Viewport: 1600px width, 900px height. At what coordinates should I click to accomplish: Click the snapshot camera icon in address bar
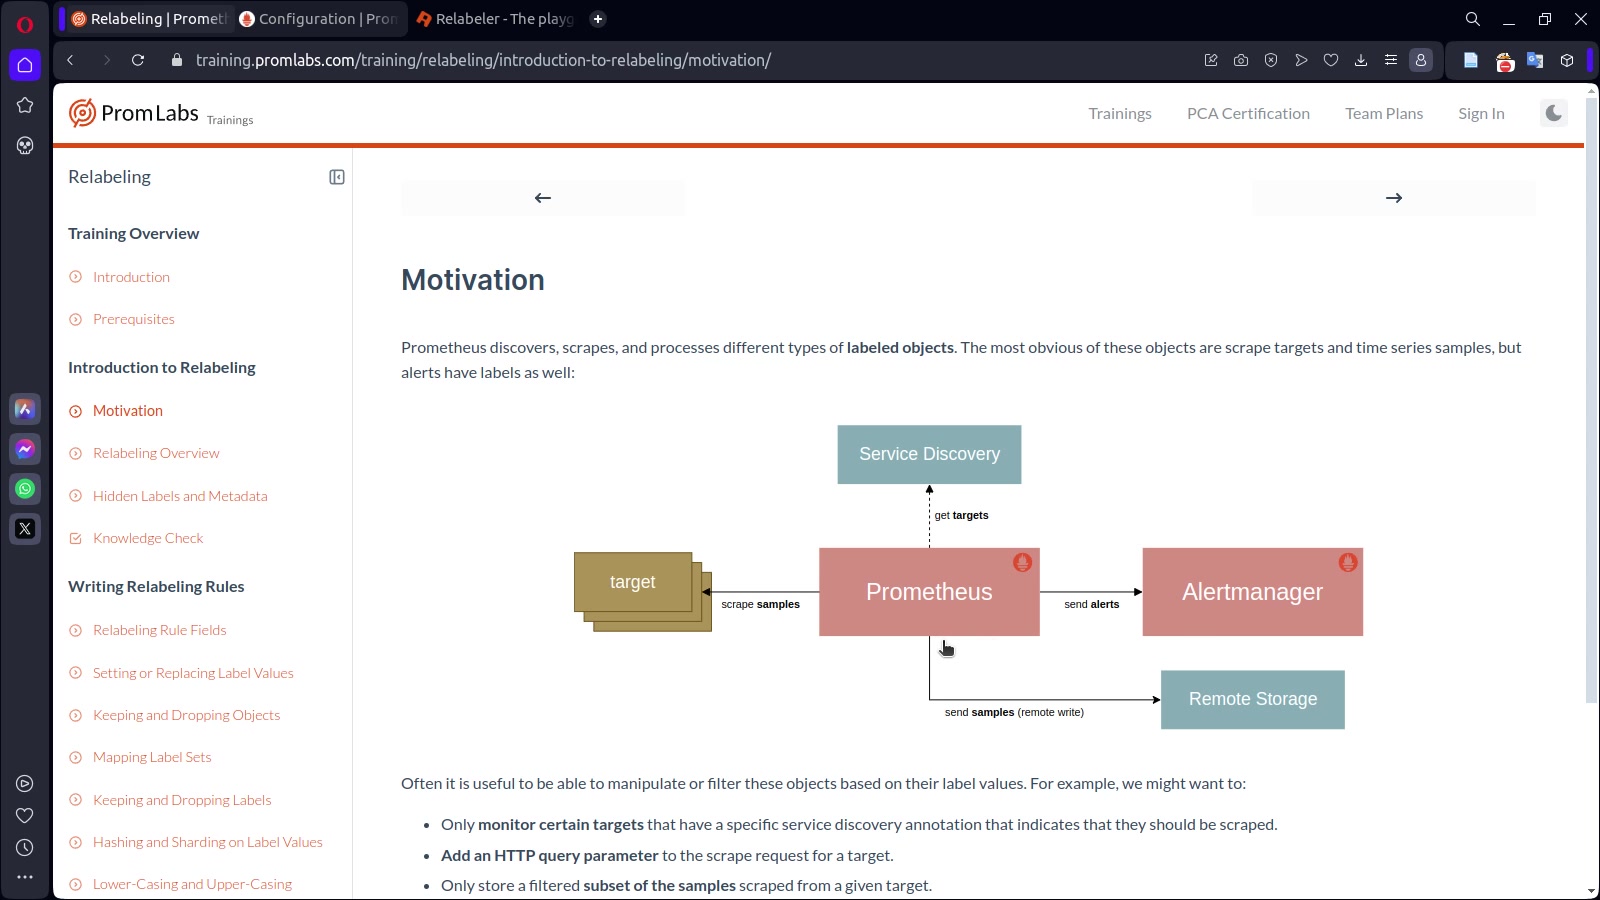point(1241,60)
